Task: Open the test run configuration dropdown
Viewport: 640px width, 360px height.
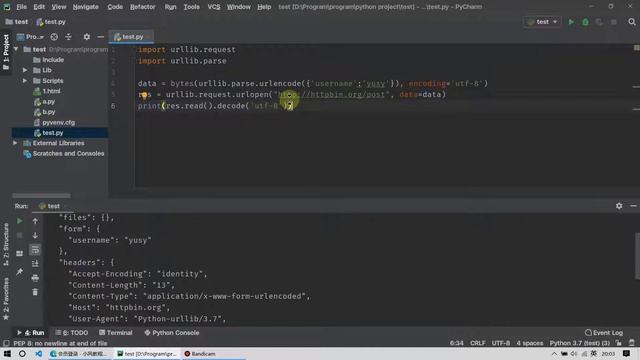Action: pyautogui.click(x=542, y=22)
